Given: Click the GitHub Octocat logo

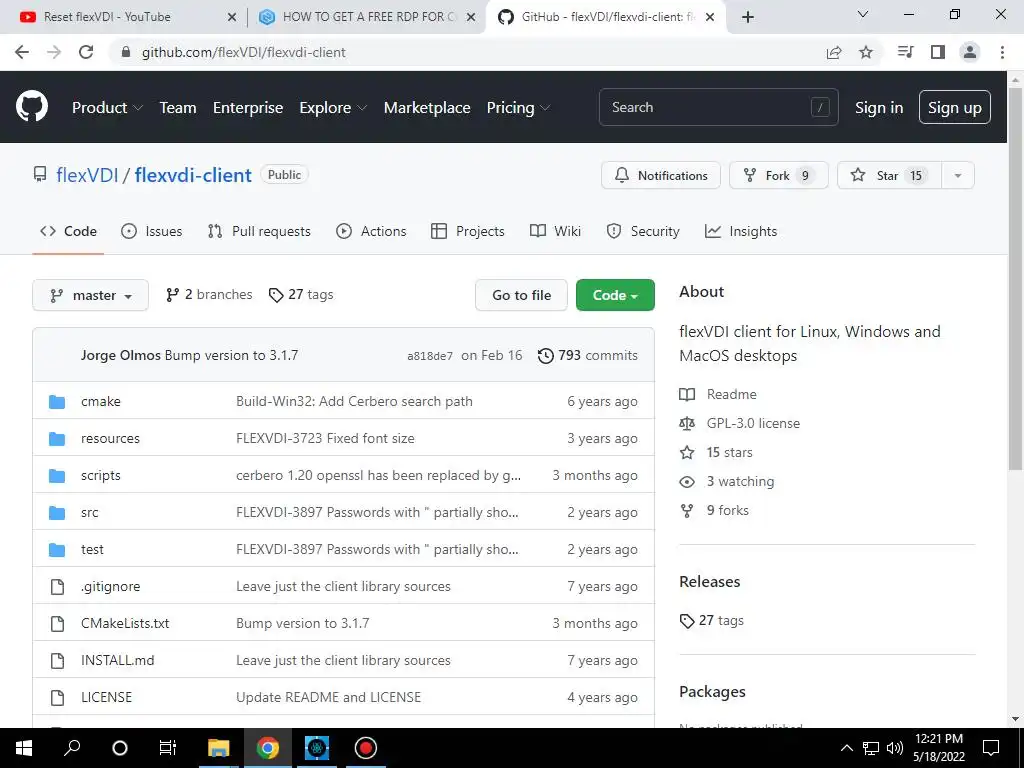Looking at the screenshot, I should pyautogui.click(x=32, y=107).
